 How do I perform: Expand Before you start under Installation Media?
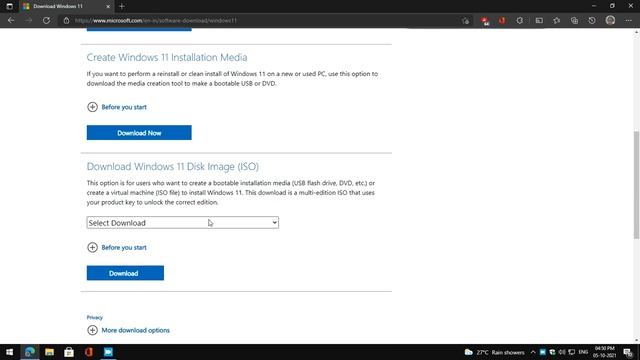click(117, 107)
